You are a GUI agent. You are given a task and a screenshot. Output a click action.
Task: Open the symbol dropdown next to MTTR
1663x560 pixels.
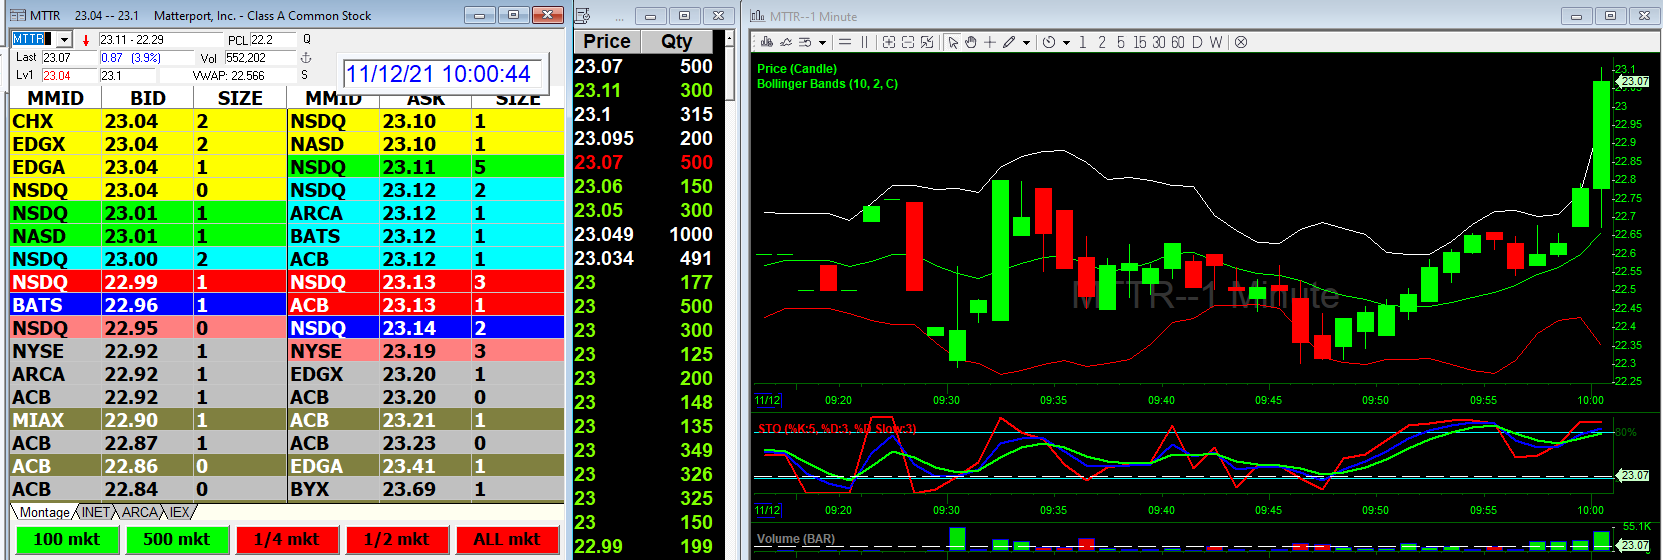click(x=65, y=39)
